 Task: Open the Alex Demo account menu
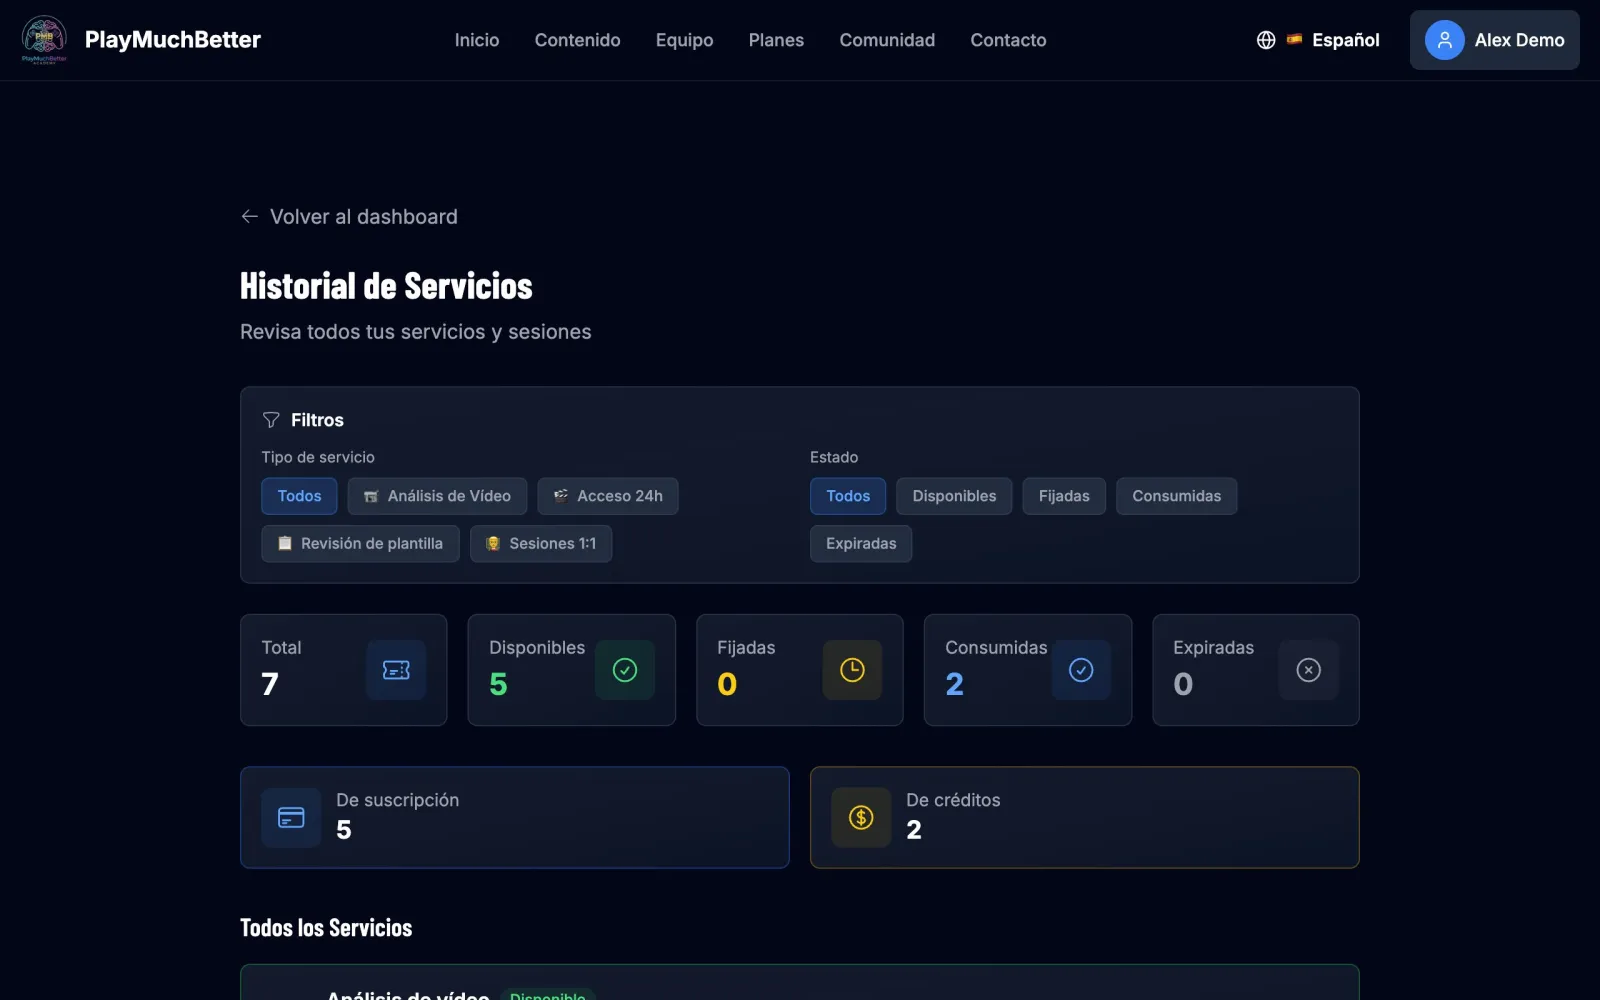click(1494, 40)
